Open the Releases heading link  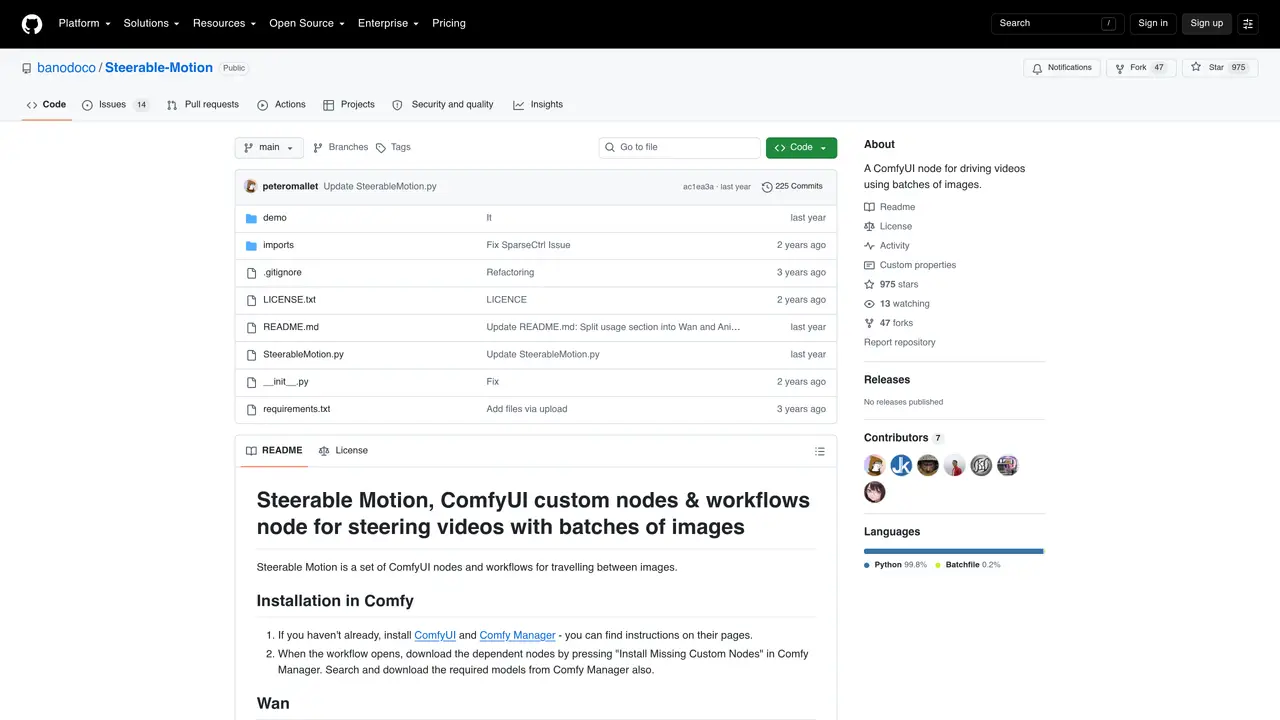[887, 380]
